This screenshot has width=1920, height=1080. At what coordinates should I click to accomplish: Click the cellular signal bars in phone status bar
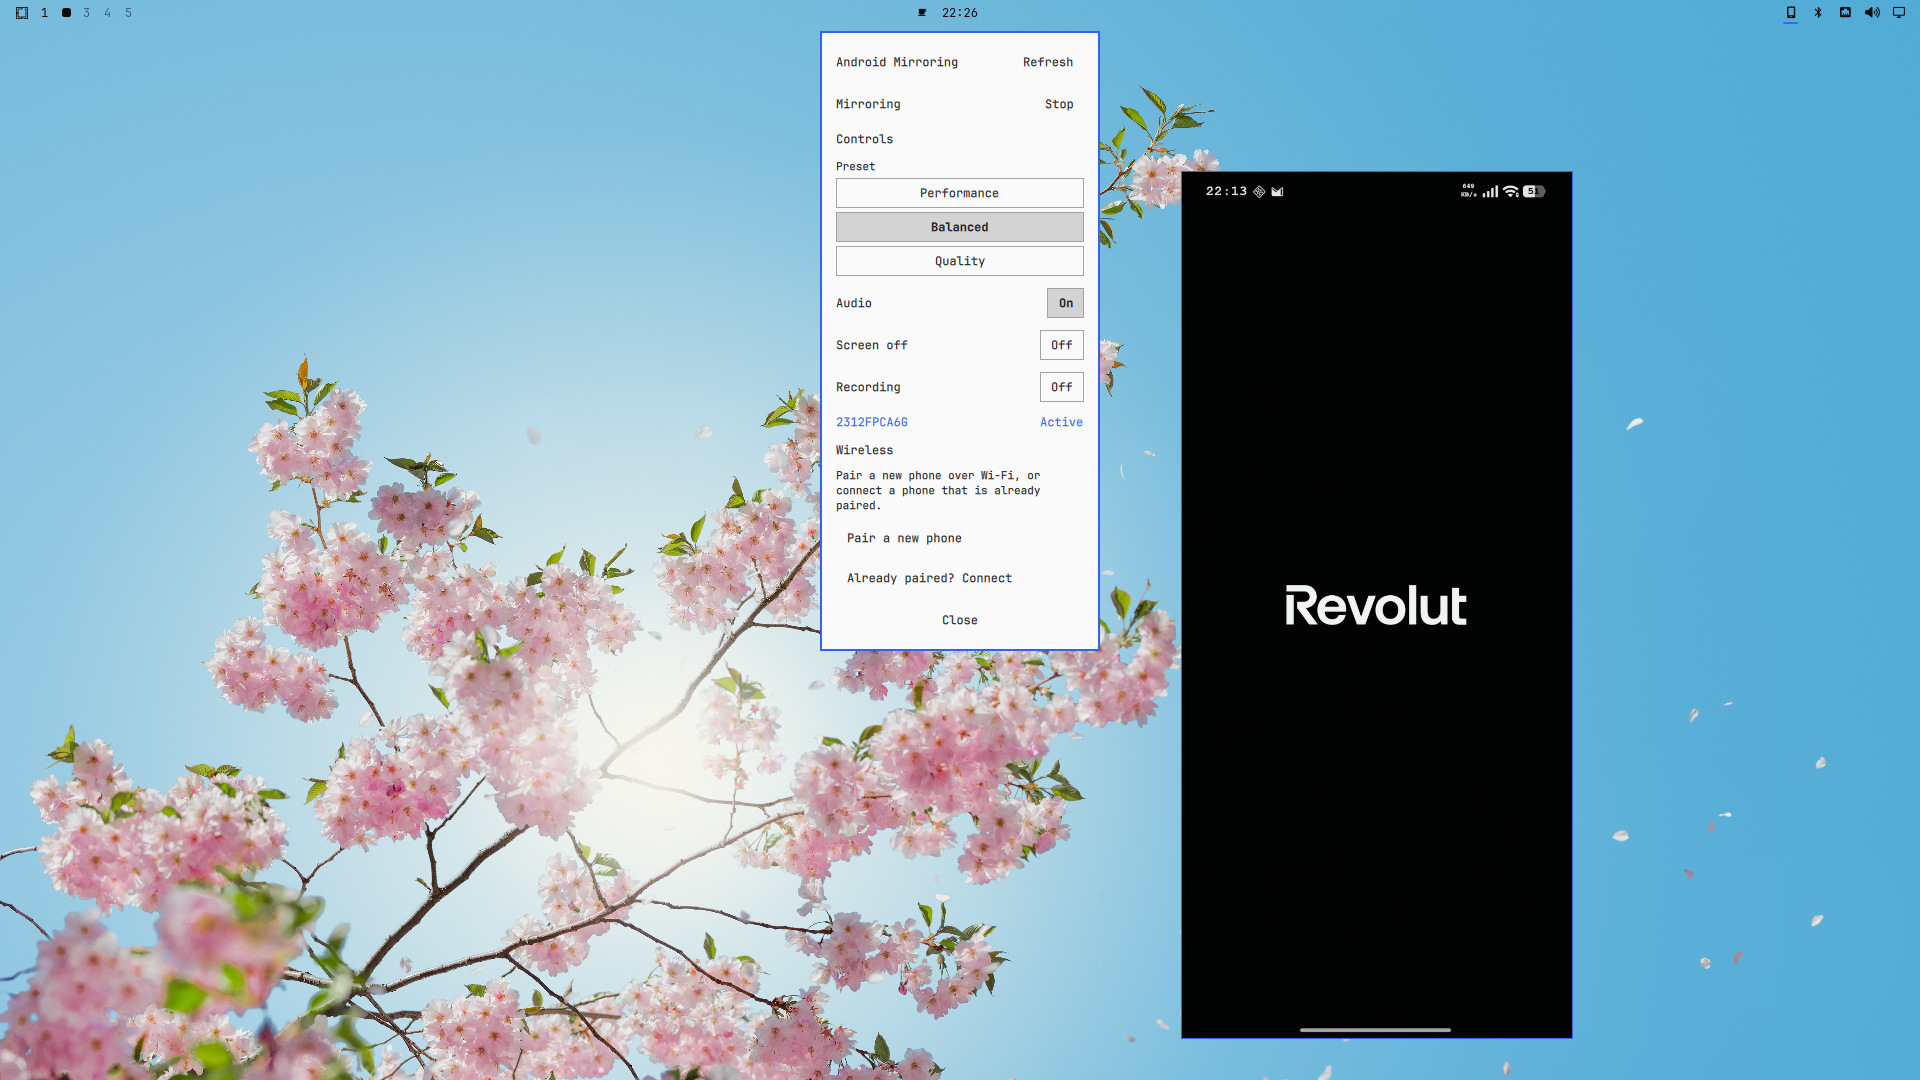click(1490, 191)
